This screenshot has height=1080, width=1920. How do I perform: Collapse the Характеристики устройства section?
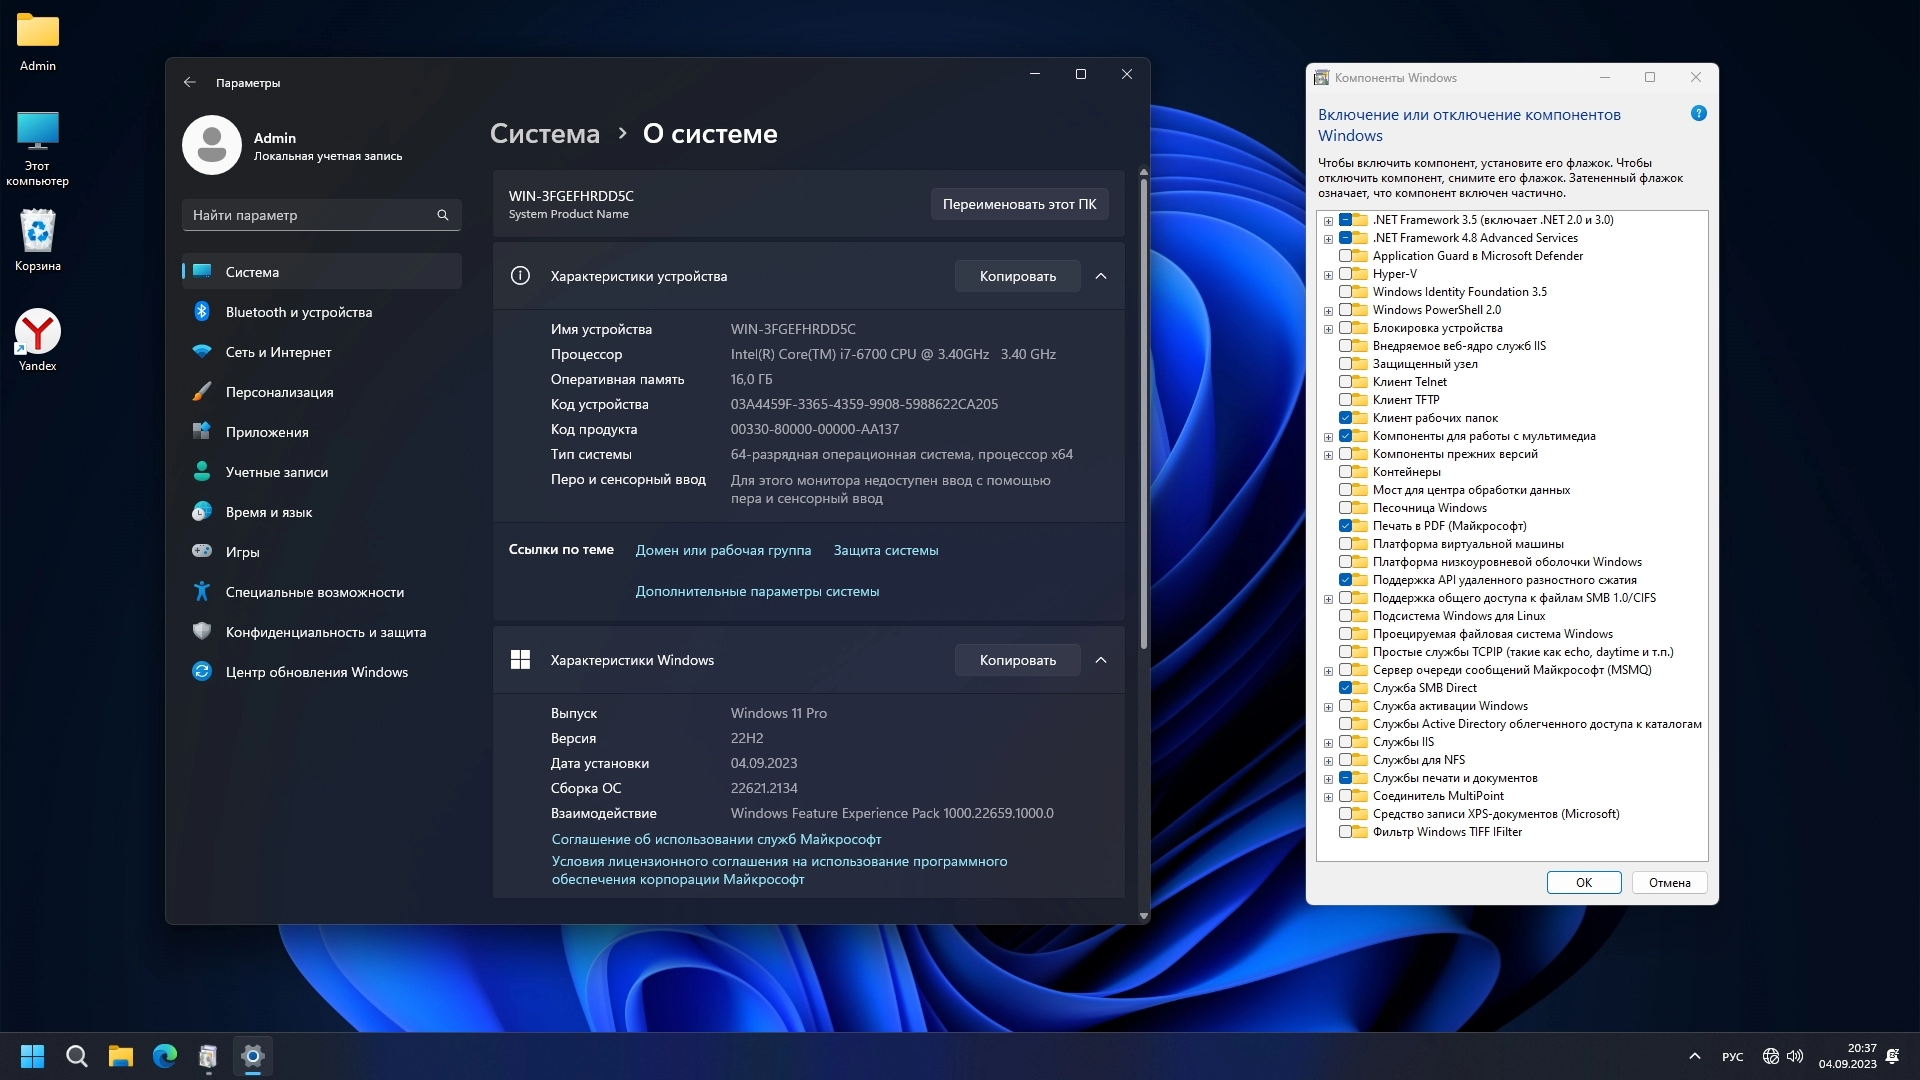tap(1101, 276)
